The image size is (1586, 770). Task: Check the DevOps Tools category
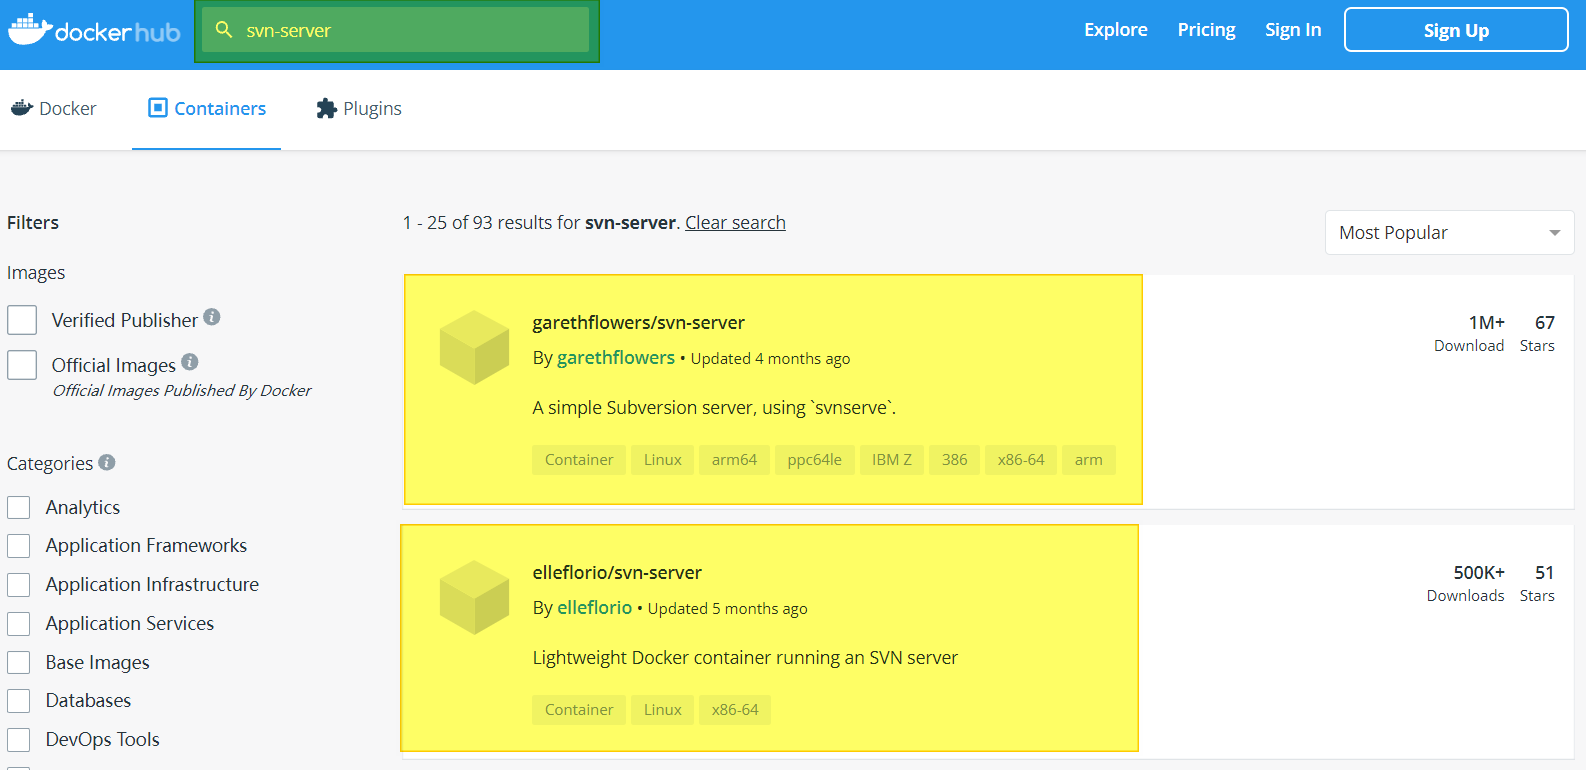click(x=19, y=740)
